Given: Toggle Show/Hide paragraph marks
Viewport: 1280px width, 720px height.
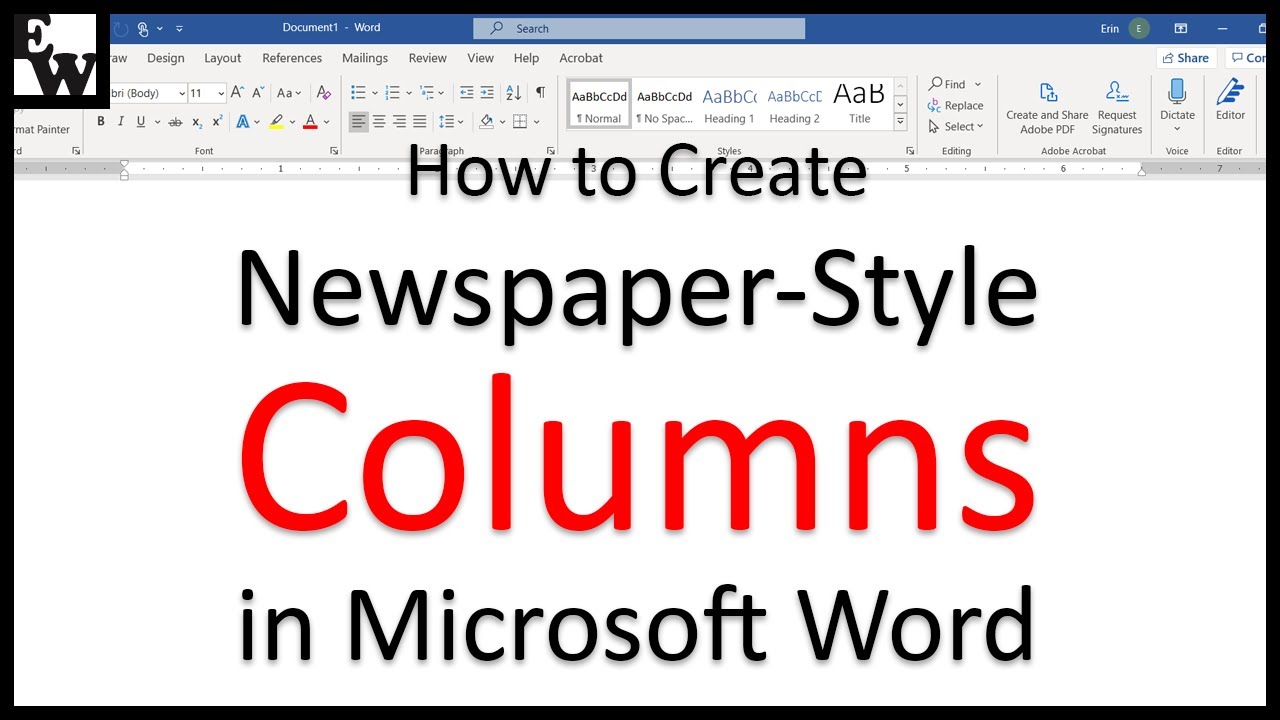Looking at the screenshot, I should tap(540, 92).
